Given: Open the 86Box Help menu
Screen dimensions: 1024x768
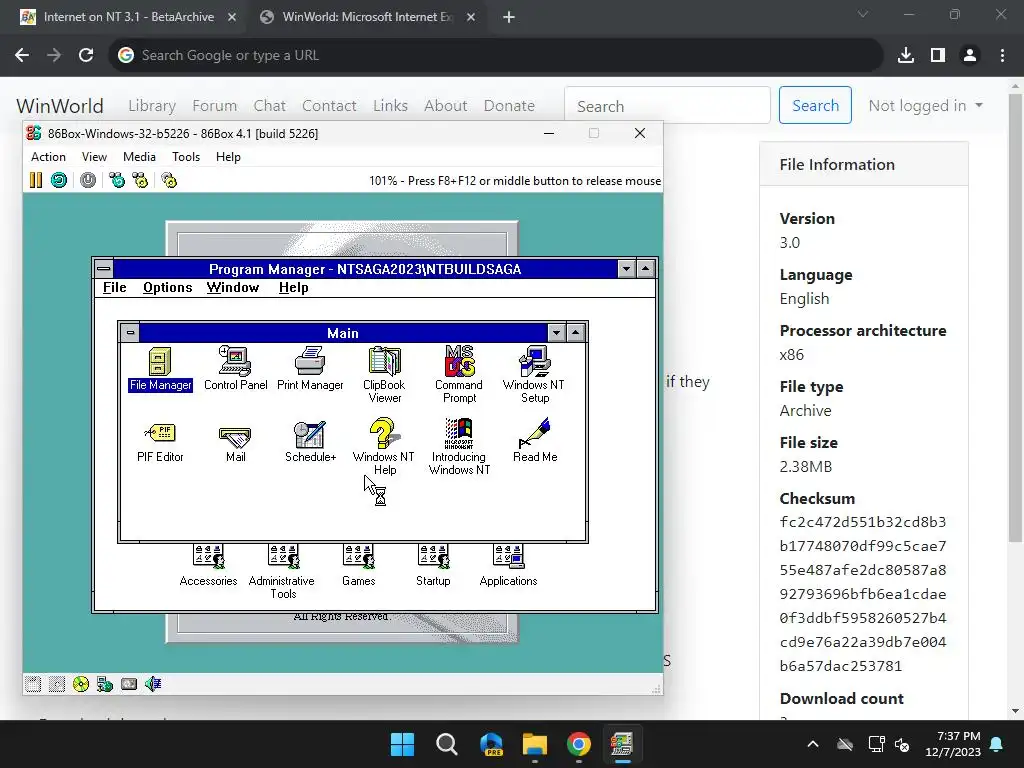Looking at the screenshot, I should point(228,157).
